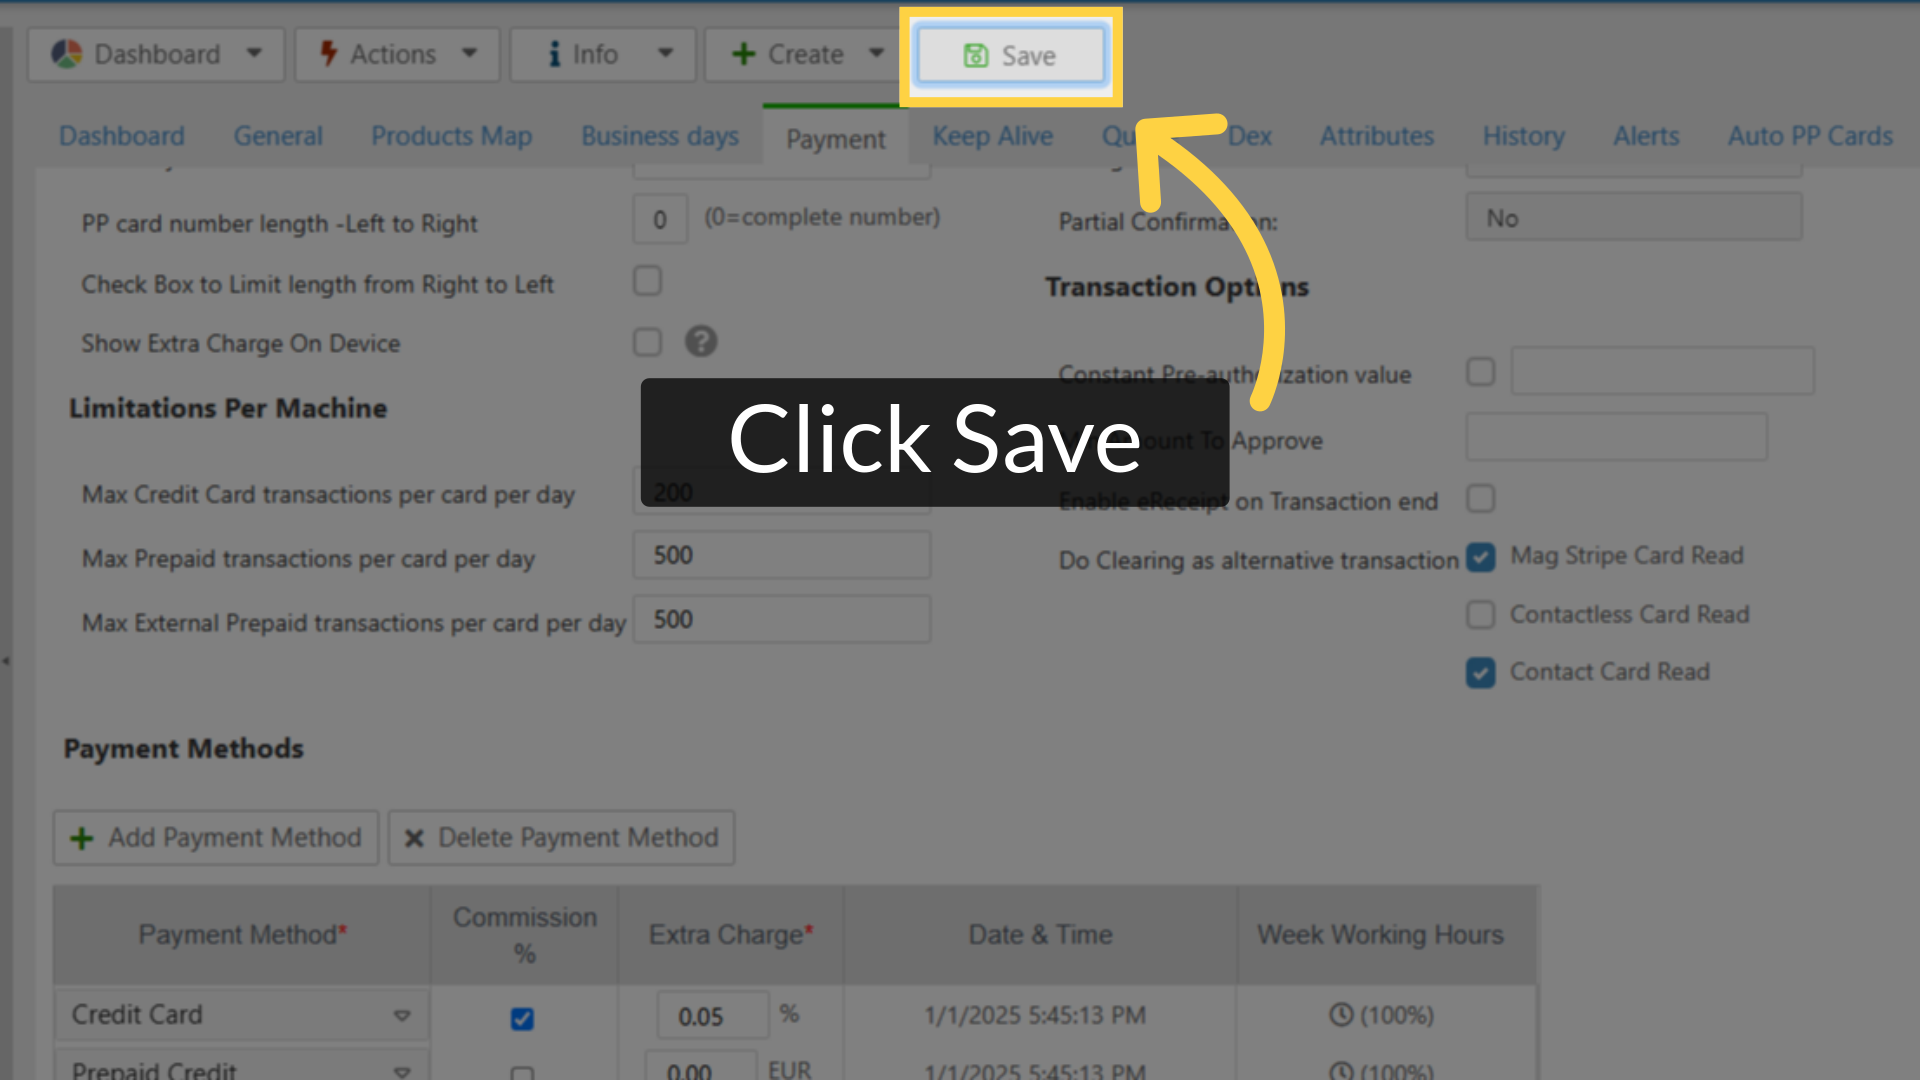
Task: Toggle Show Extra Charge On Device checkbox
Action: coord(648,342)
